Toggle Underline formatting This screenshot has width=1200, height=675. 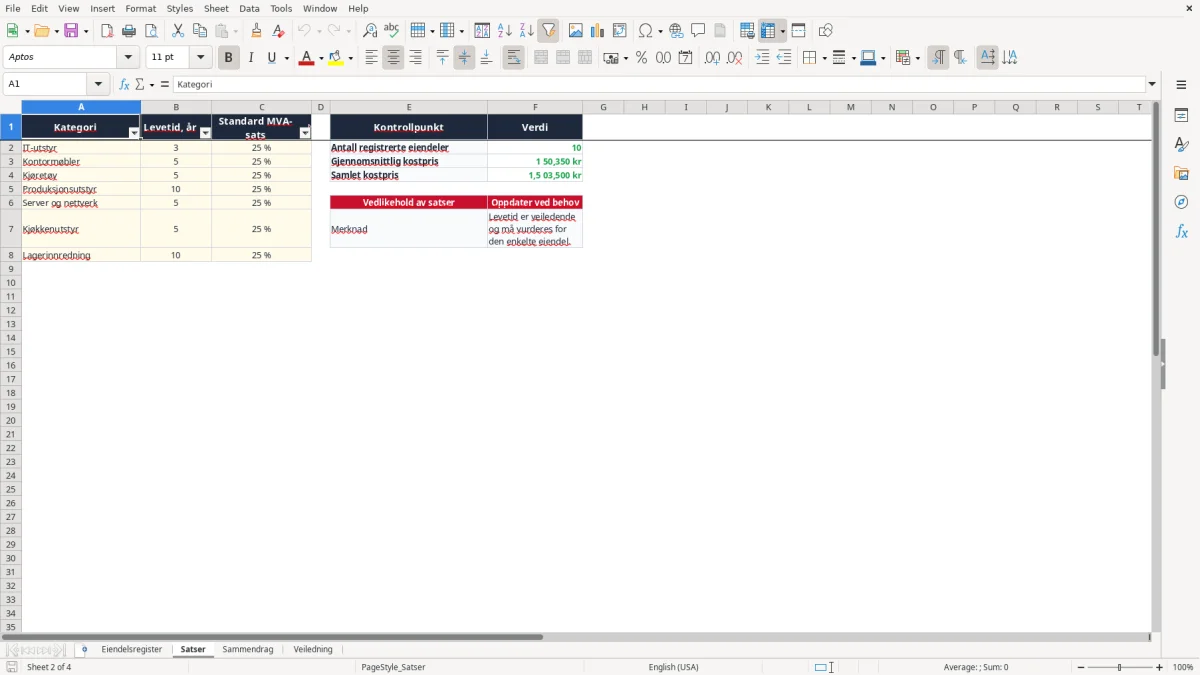271,58
